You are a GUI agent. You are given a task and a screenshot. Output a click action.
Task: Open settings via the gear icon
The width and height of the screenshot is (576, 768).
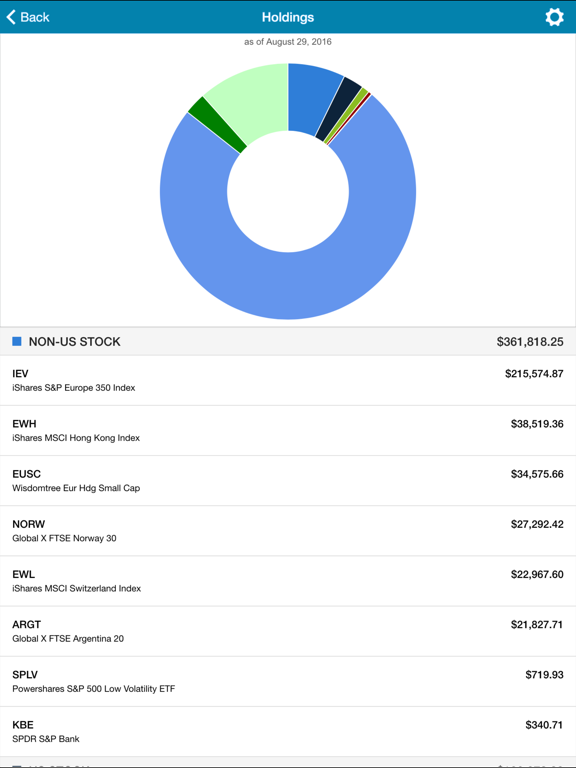point(554,17)
